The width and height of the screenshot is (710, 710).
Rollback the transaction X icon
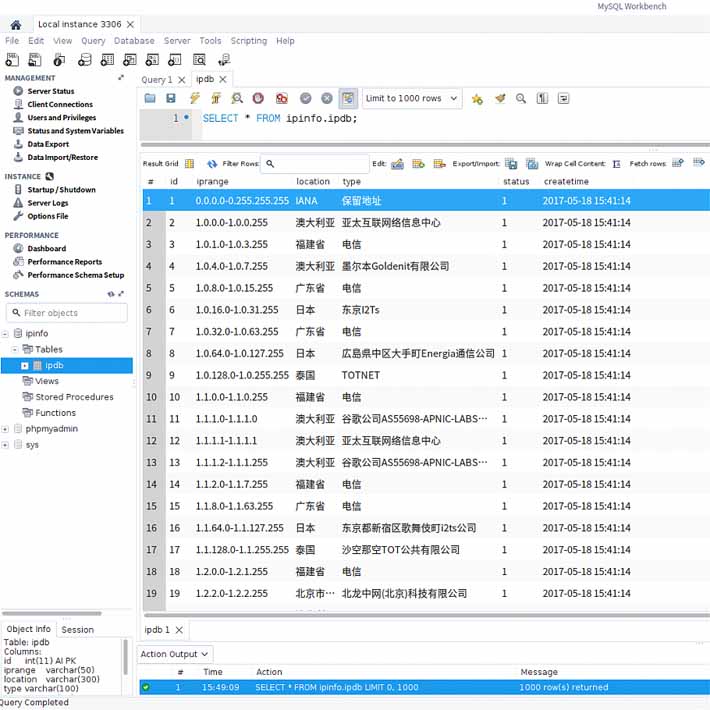(326, 98)
